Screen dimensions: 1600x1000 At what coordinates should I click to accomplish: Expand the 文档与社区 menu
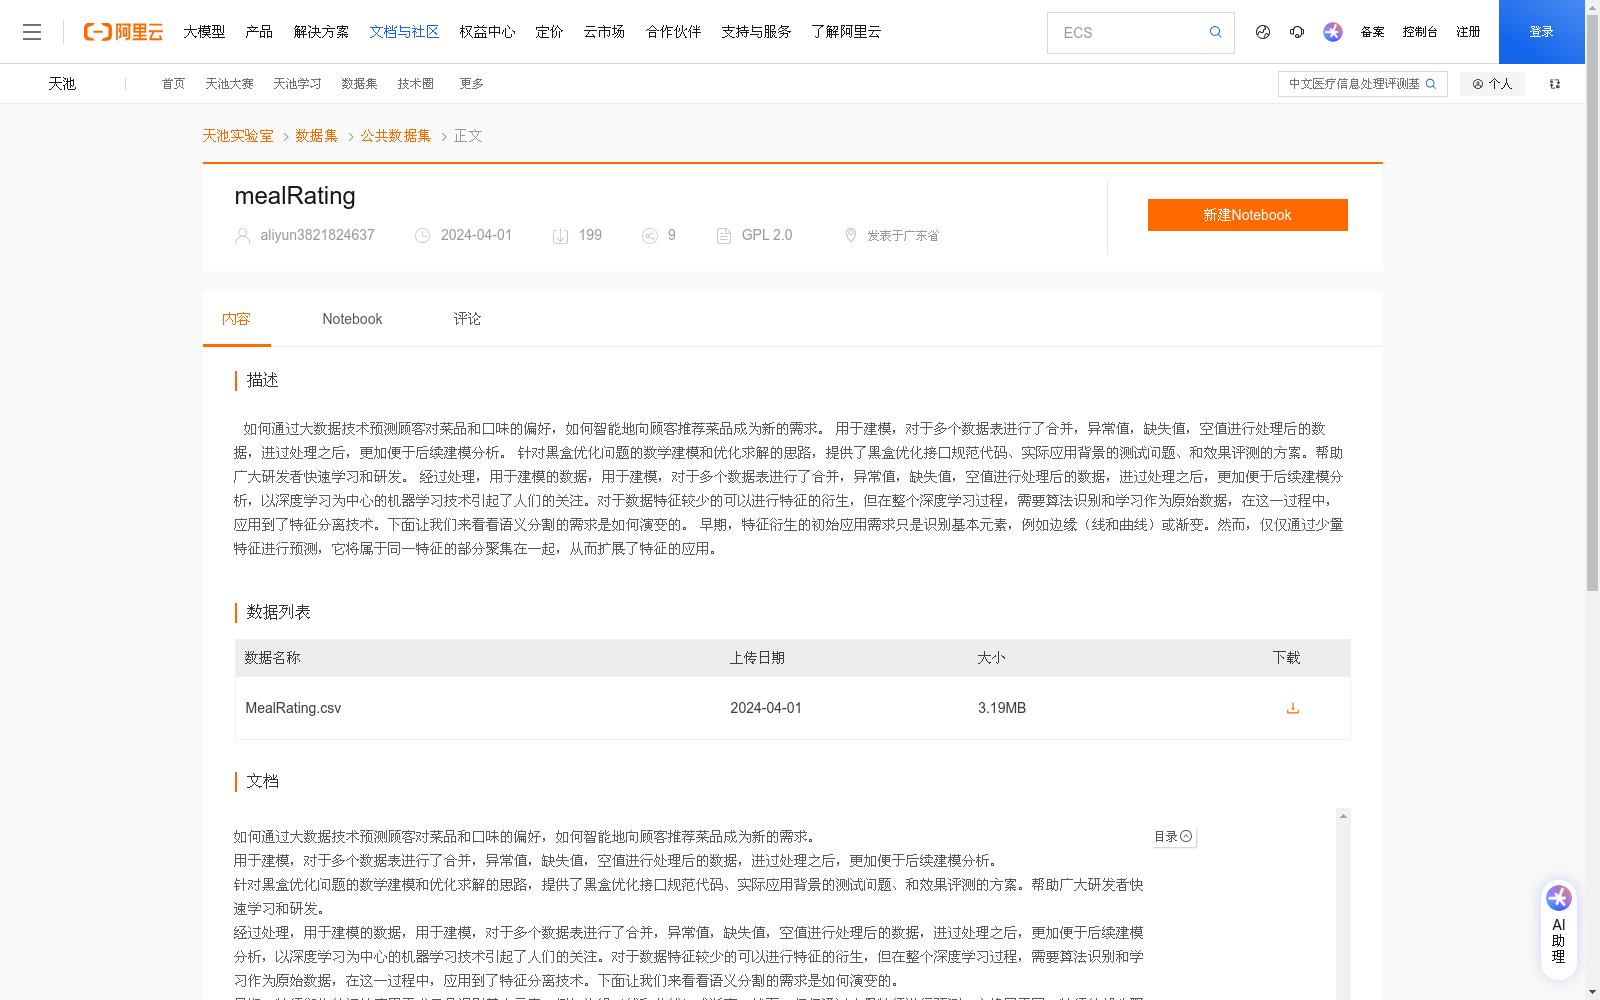point(404,31)
